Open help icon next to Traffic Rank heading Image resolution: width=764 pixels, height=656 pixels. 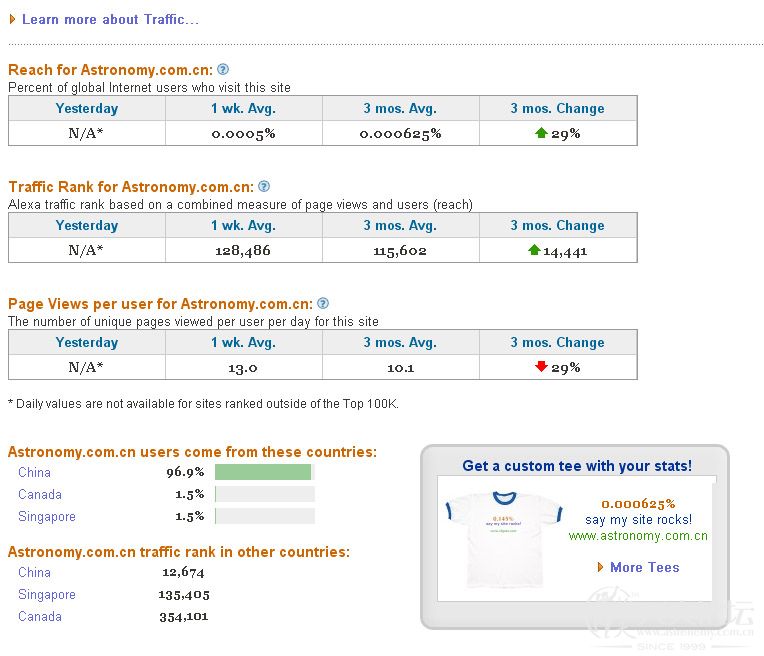coord(264,186)
